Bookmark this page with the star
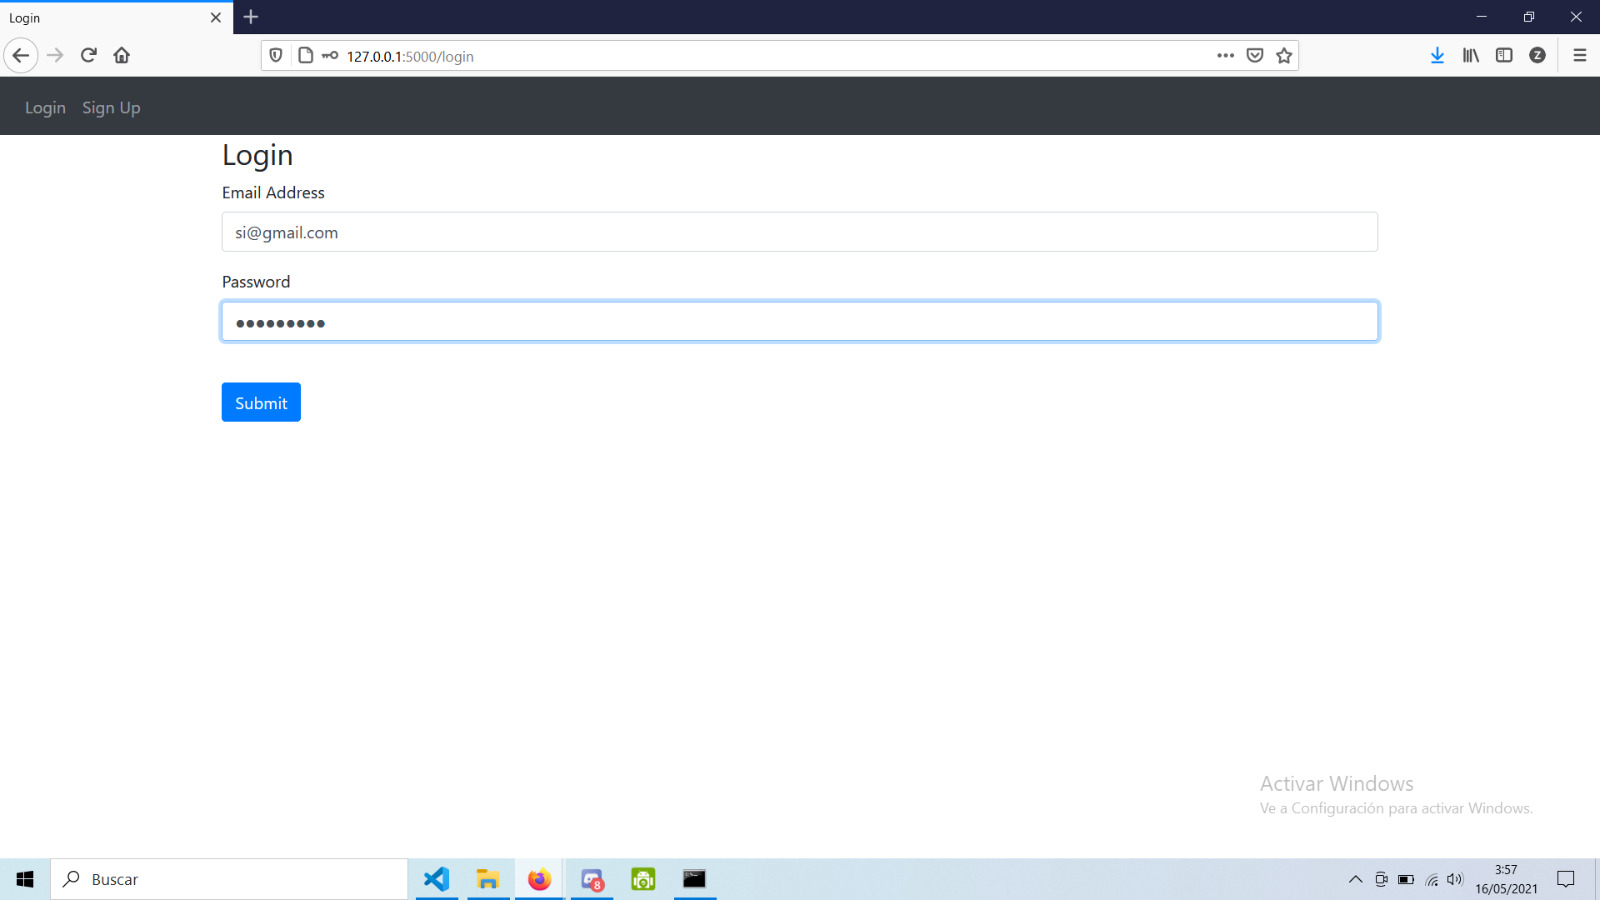Screen dimensions: 1600x900 pos(1285,56)
